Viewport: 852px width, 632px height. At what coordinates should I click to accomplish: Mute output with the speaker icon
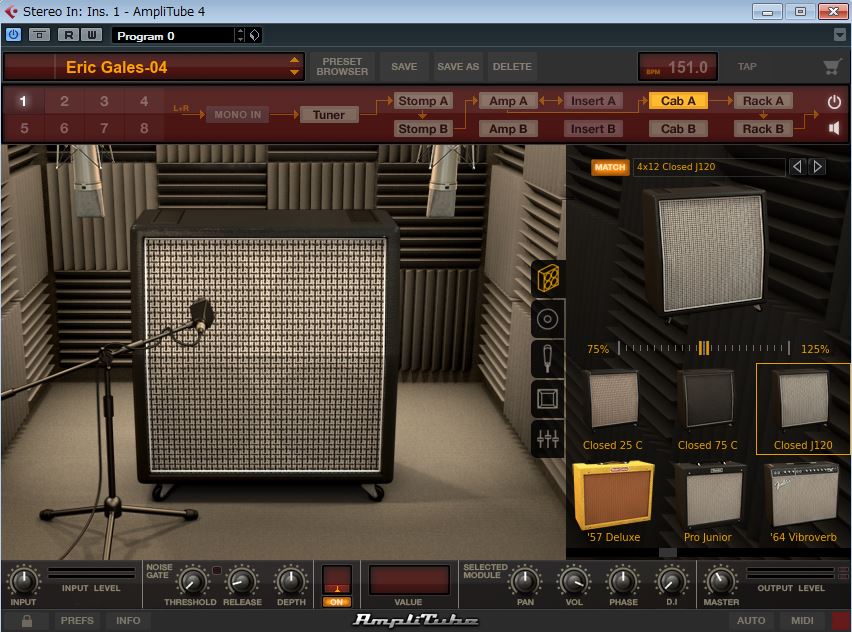(x=834, y=128)
